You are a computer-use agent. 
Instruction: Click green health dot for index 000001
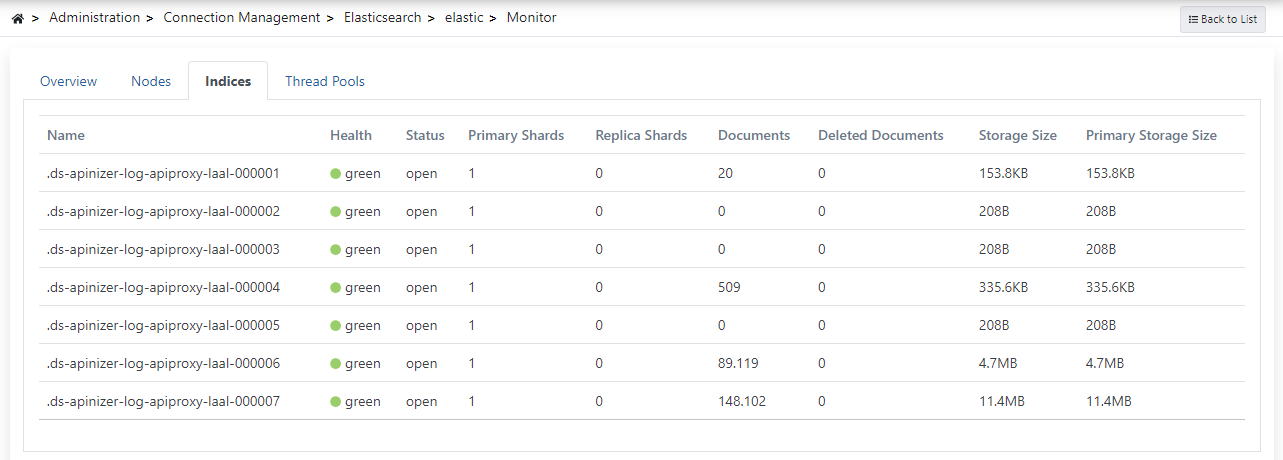336,174
